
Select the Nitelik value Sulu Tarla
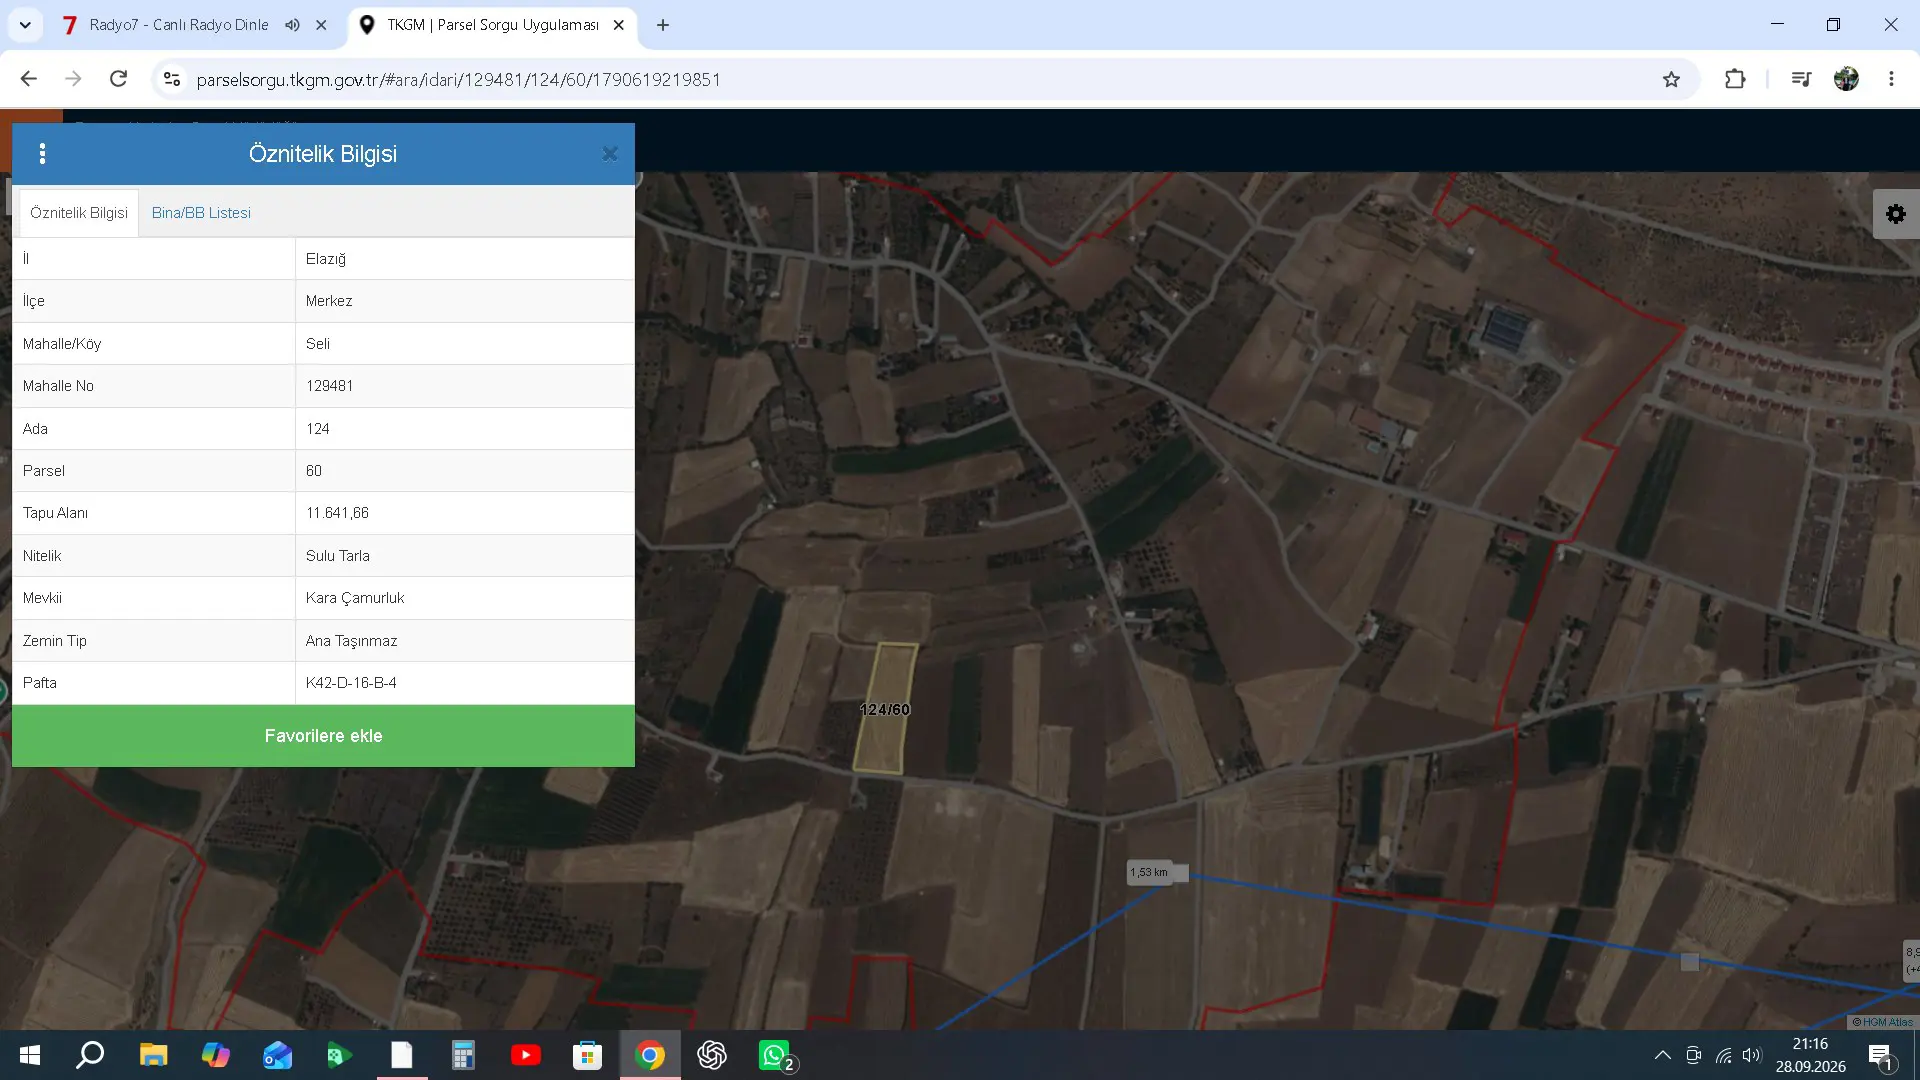338,556
